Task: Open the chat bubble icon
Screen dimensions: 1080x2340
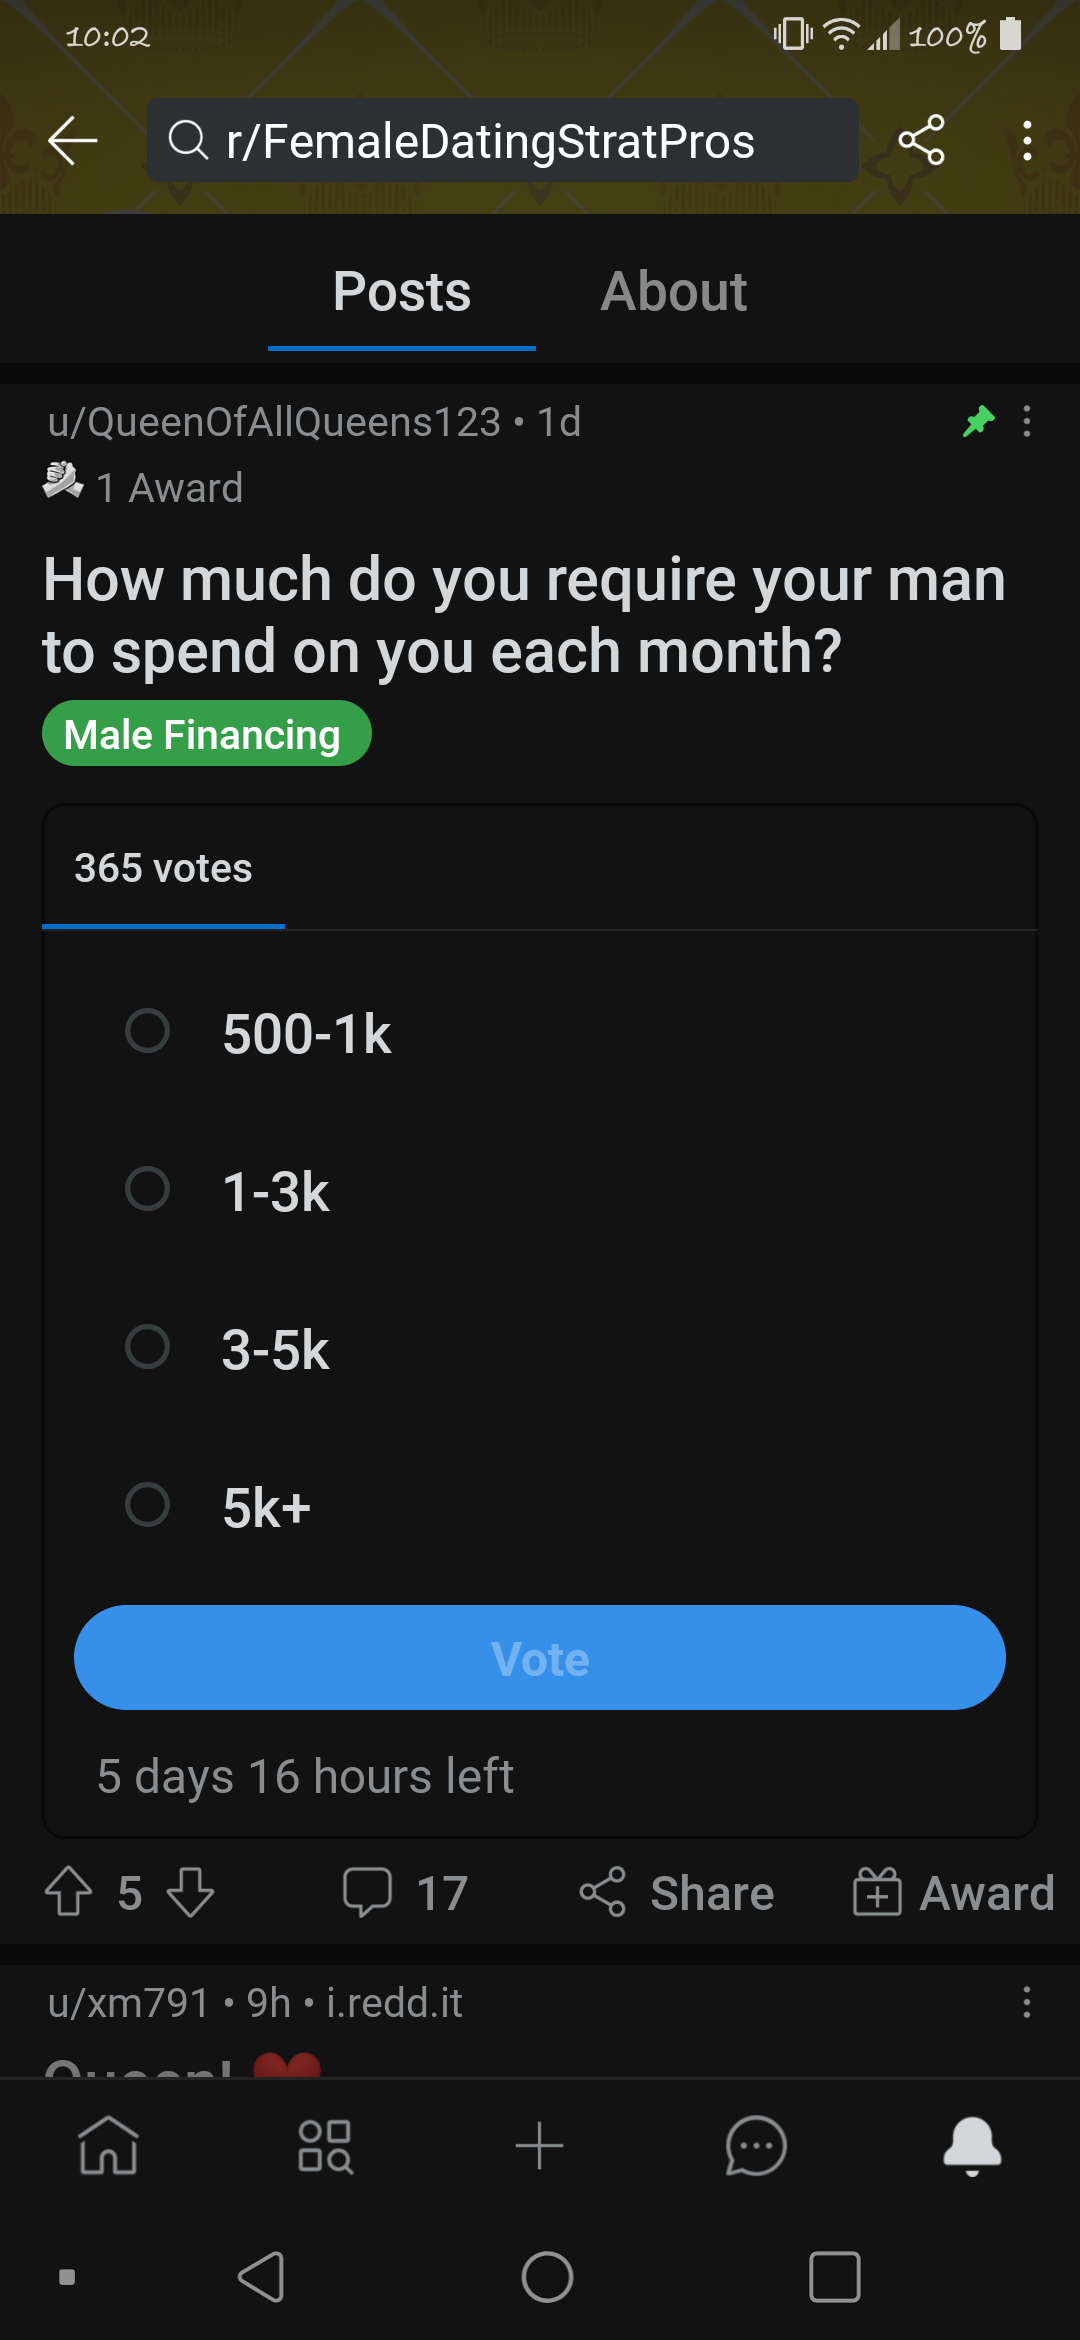Action: pos(756,2146)
